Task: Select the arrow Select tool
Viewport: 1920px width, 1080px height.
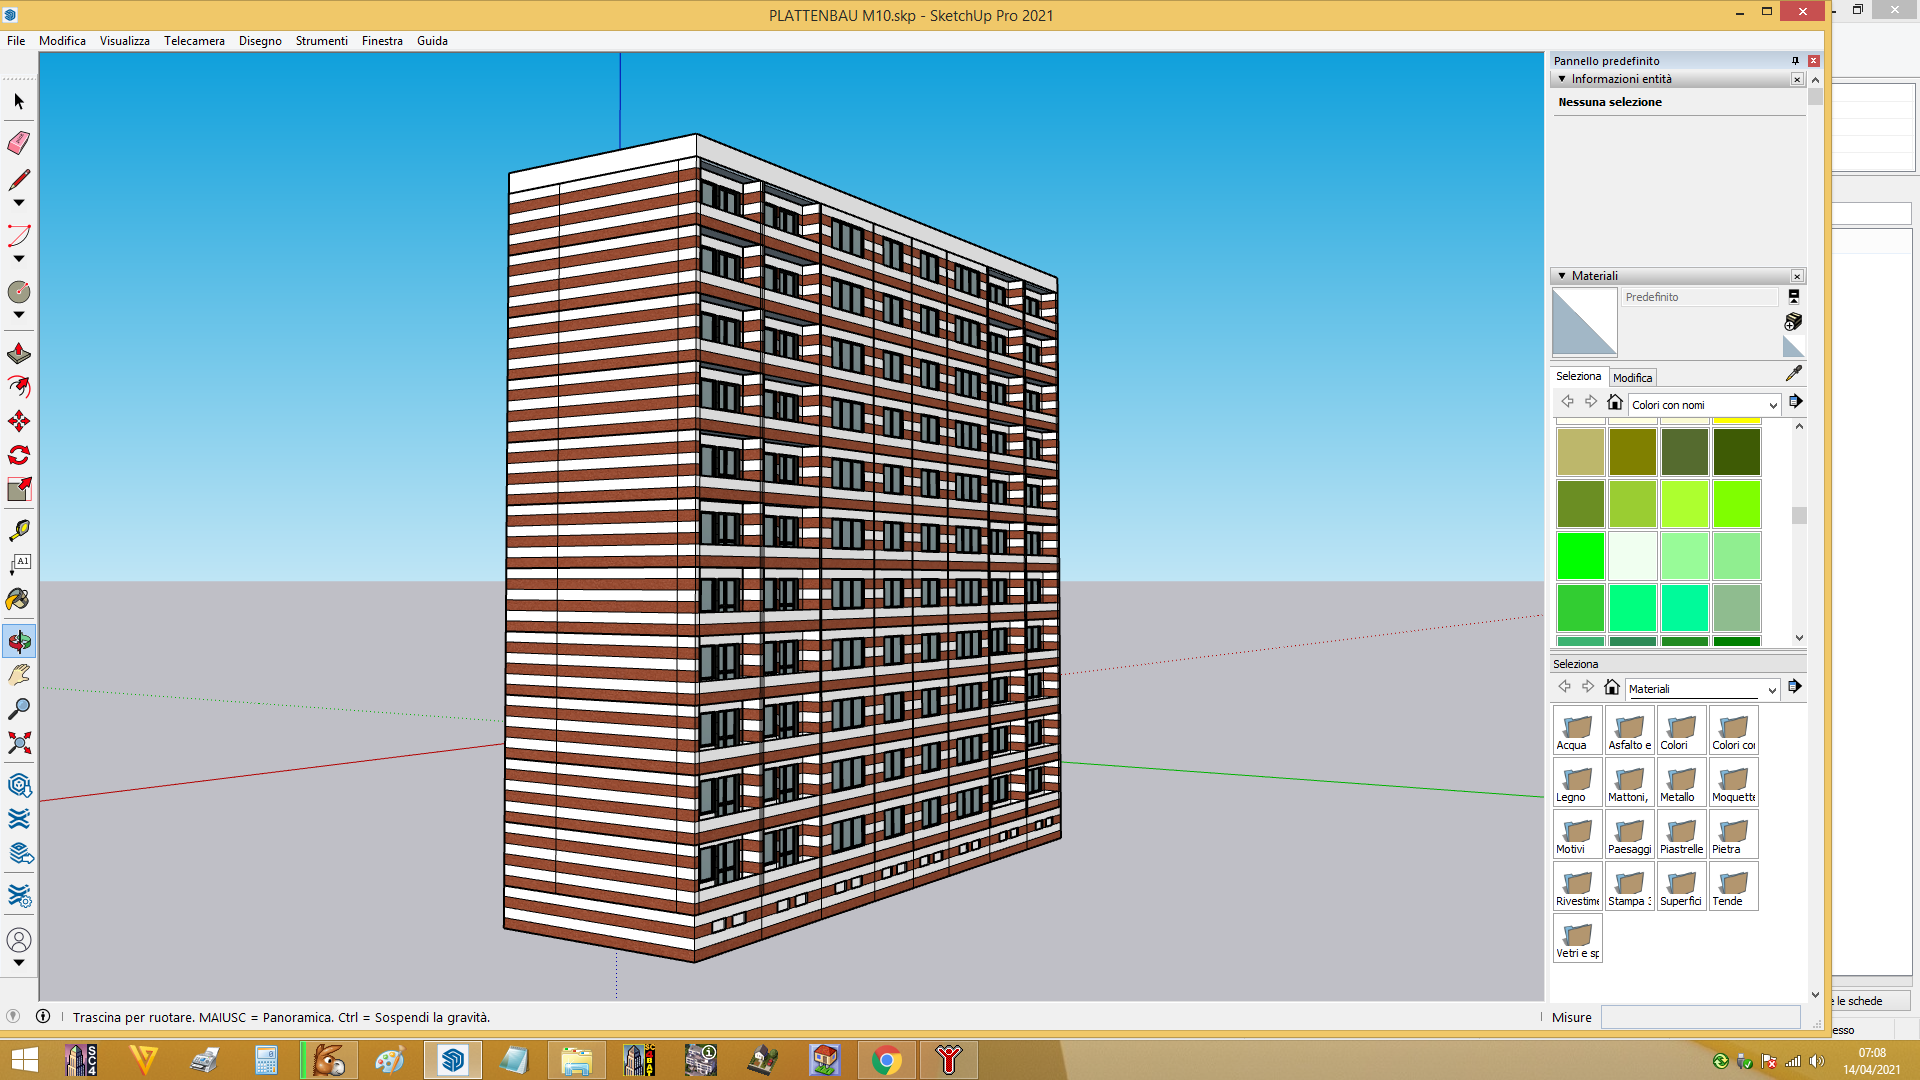Action: (19, 102)
